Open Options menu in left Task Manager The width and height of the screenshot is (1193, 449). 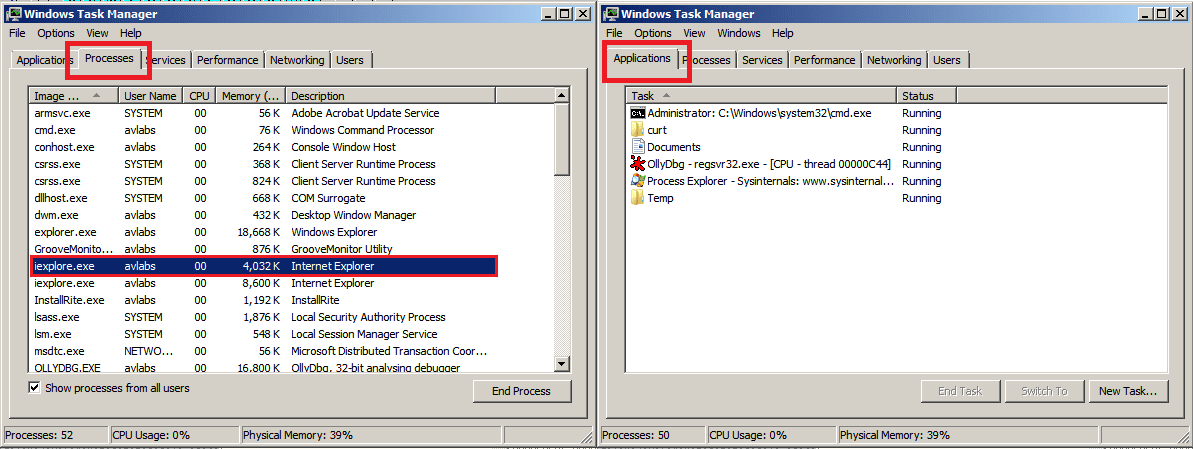point(56,33)
